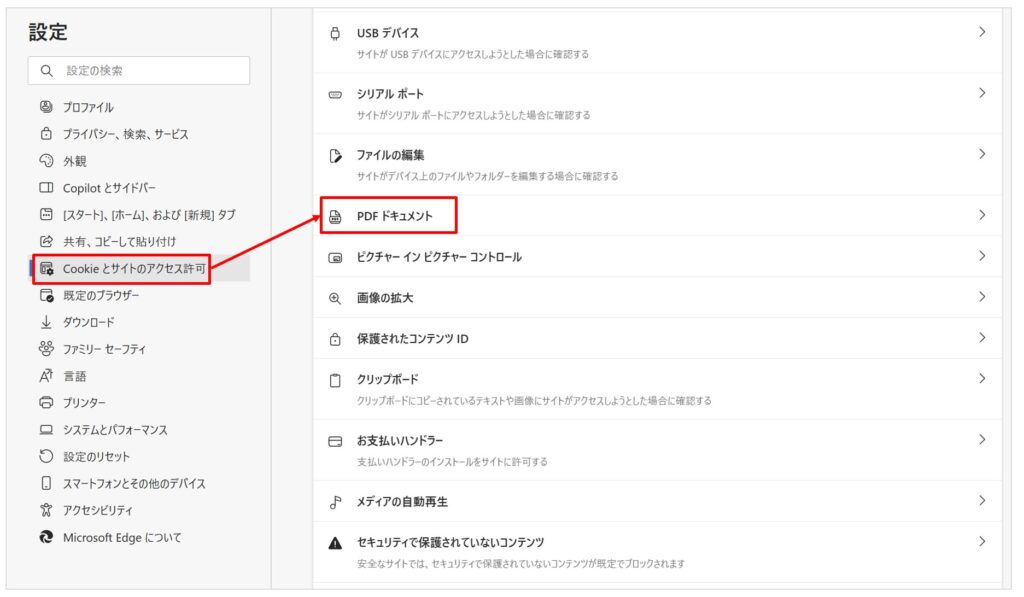Click the ファイルの編集 file icon

tap(335, 155)
